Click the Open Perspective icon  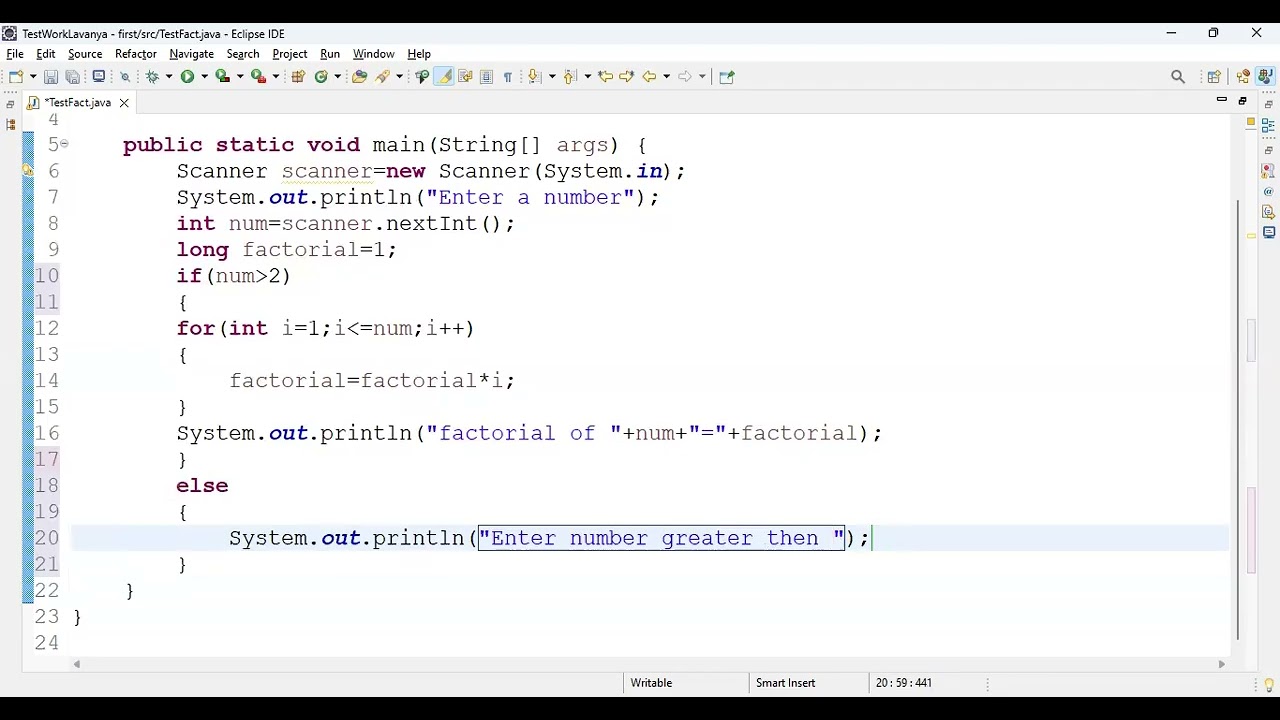click(x=1214, y=76)
